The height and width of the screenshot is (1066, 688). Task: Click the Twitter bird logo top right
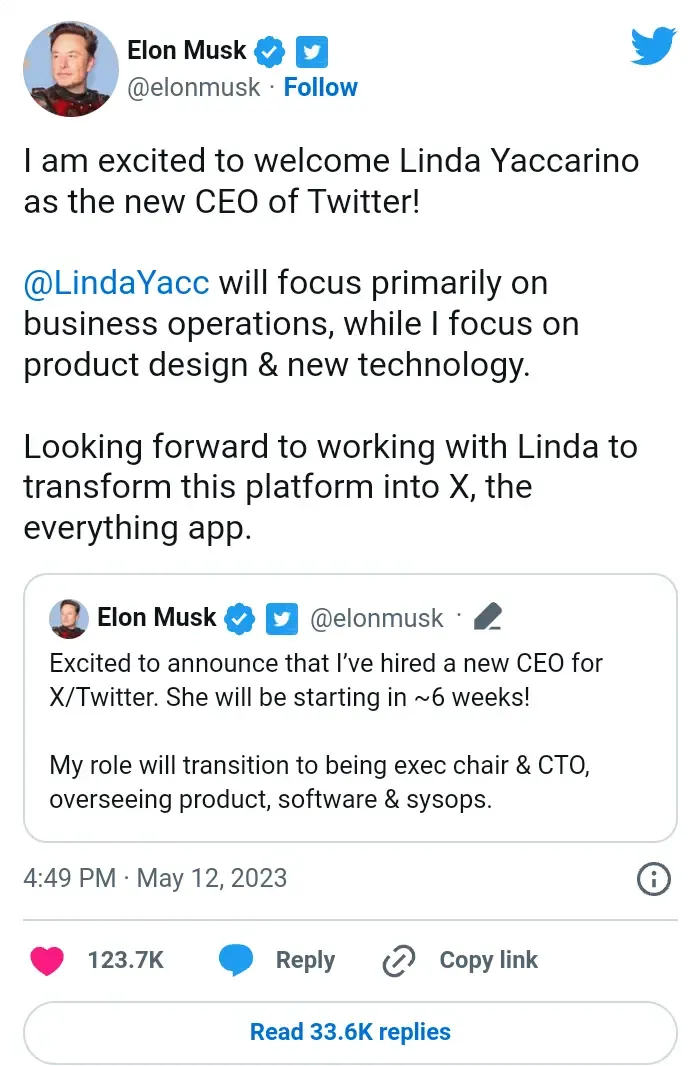pyautogui.click(x=652, y=46)
